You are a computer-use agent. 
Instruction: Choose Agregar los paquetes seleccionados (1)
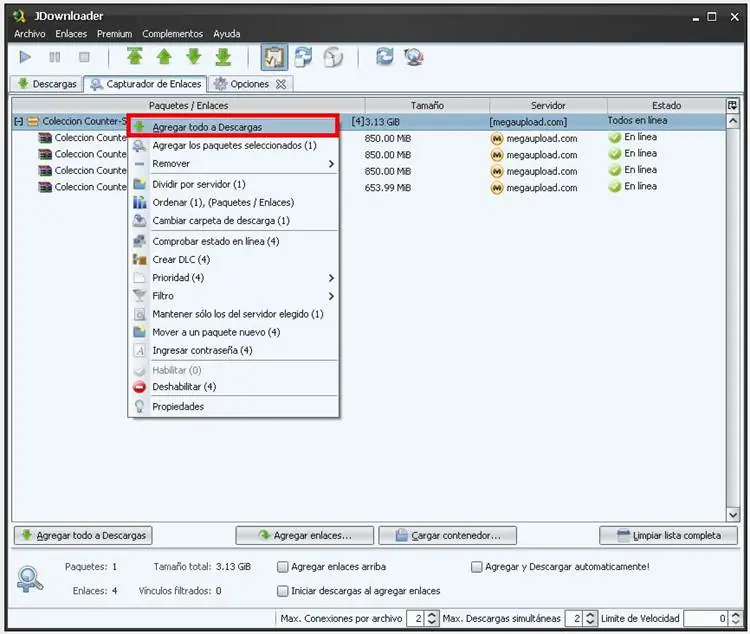coord(233,145)
